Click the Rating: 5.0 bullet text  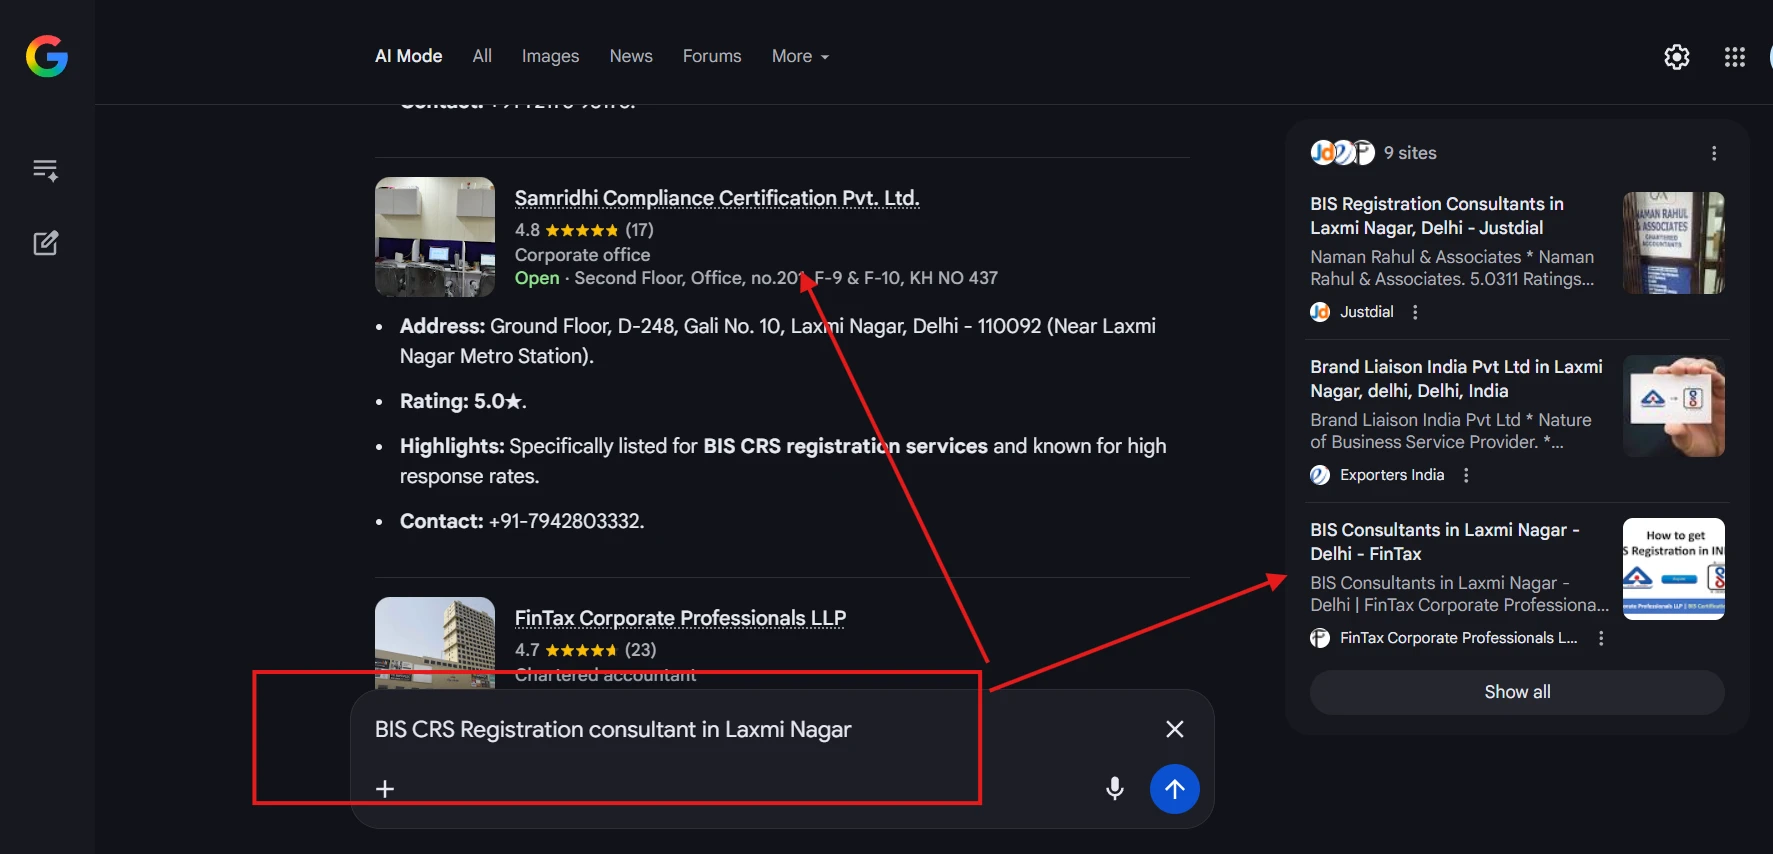(463, 401)
